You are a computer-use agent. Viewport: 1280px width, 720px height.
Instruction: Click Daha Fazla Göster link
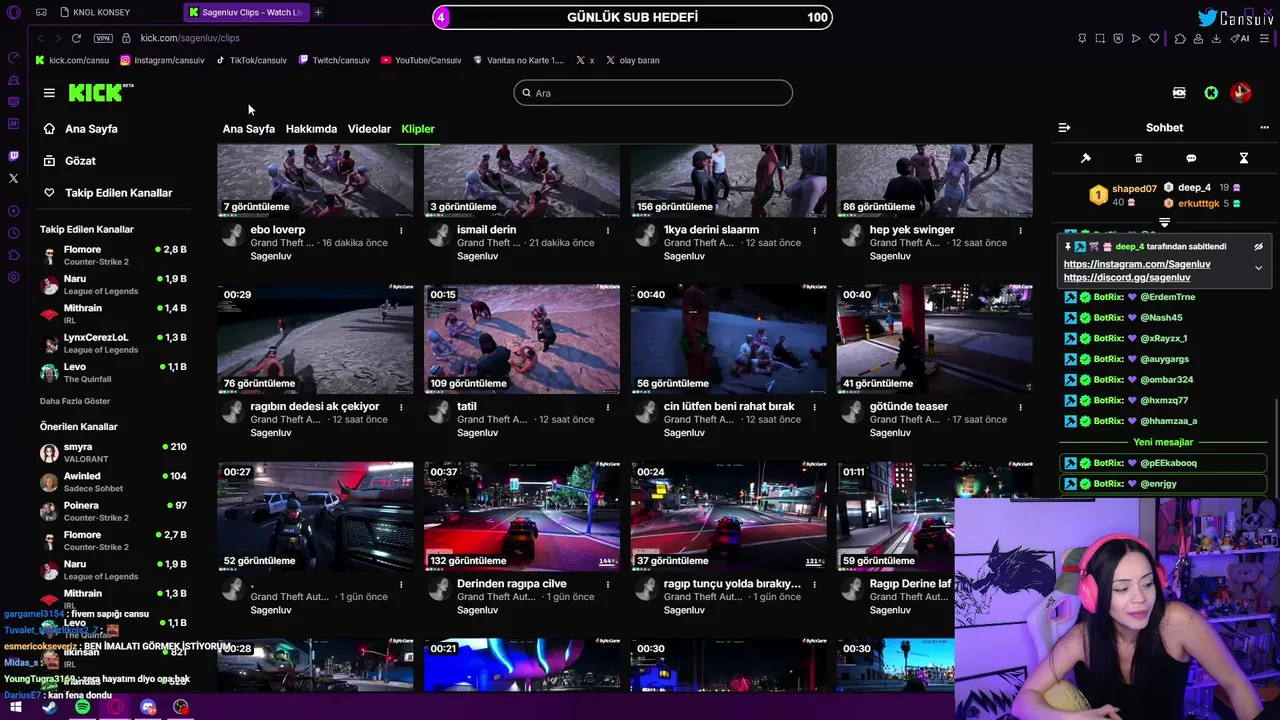[x=75, y=401]
